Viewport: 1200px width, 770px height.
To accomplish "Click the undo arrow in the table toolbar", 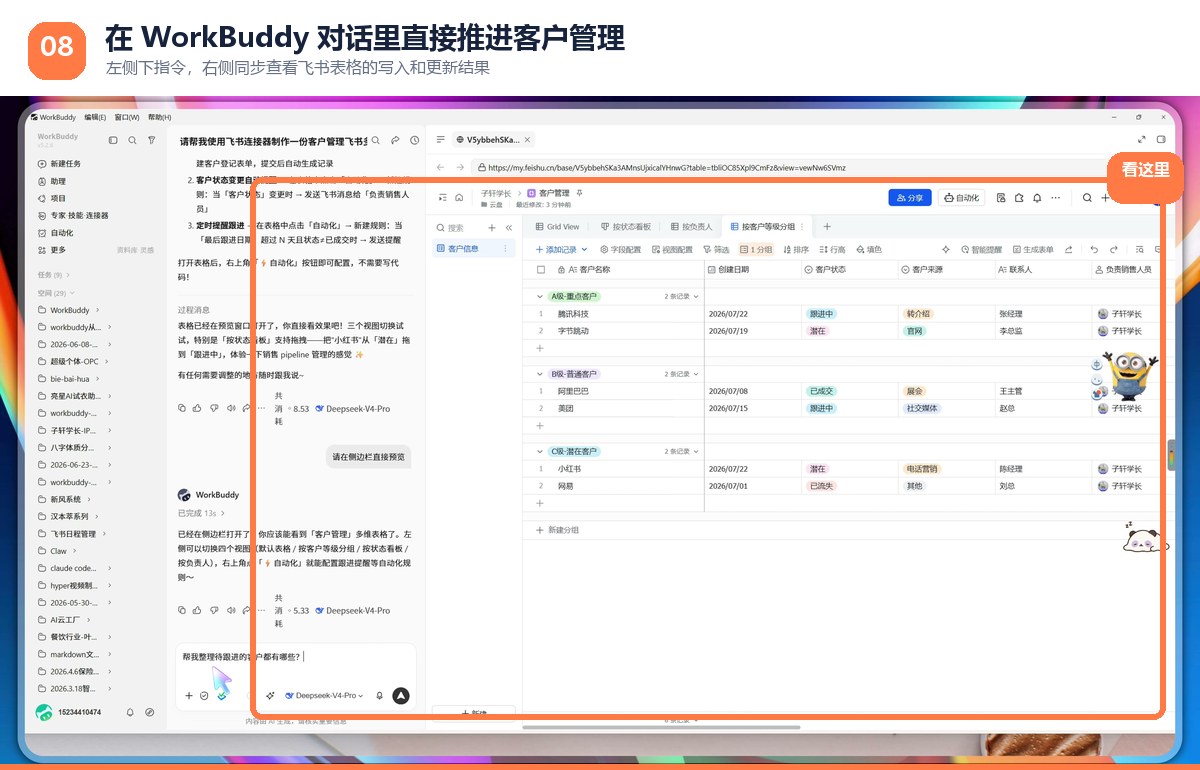I will [1094, 249].
